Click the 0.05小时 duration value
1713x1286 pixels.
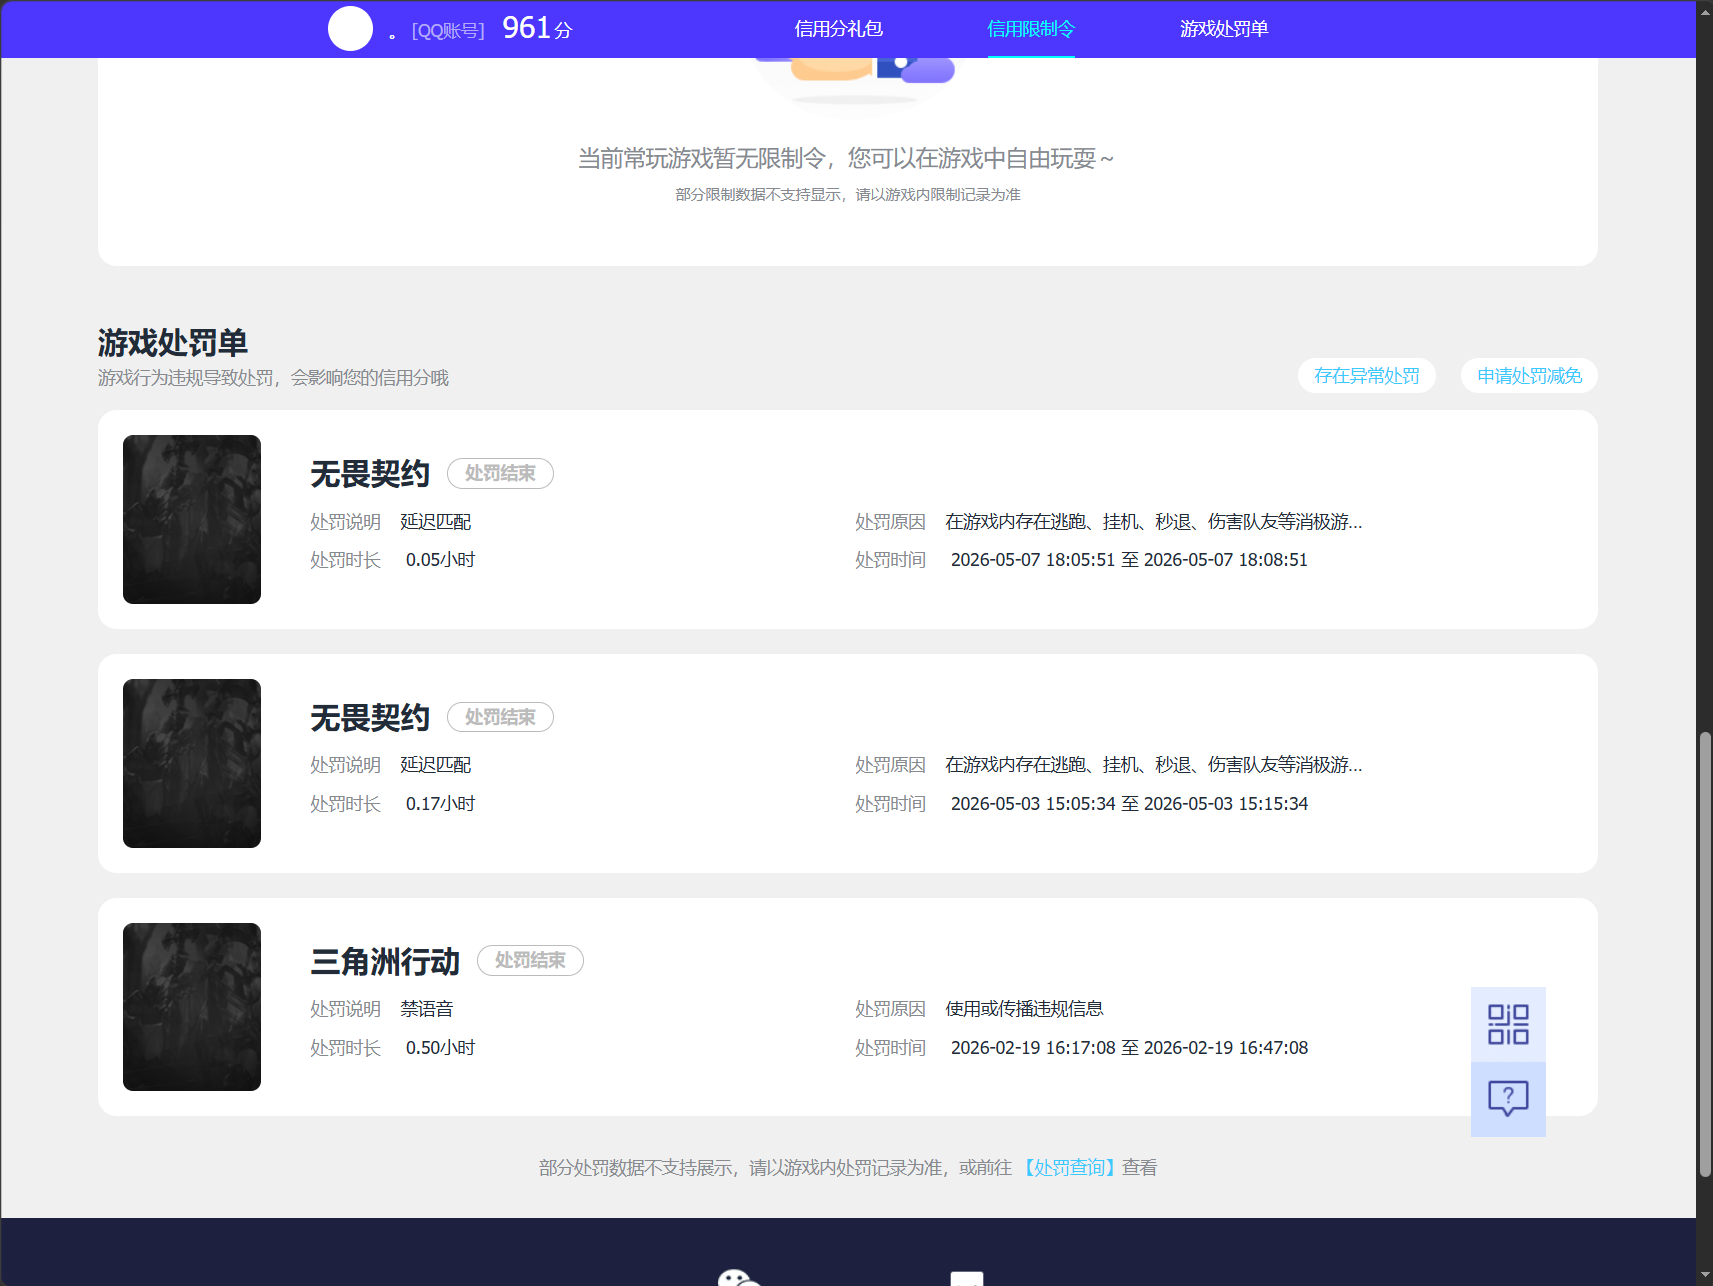(x=440, y=560)
